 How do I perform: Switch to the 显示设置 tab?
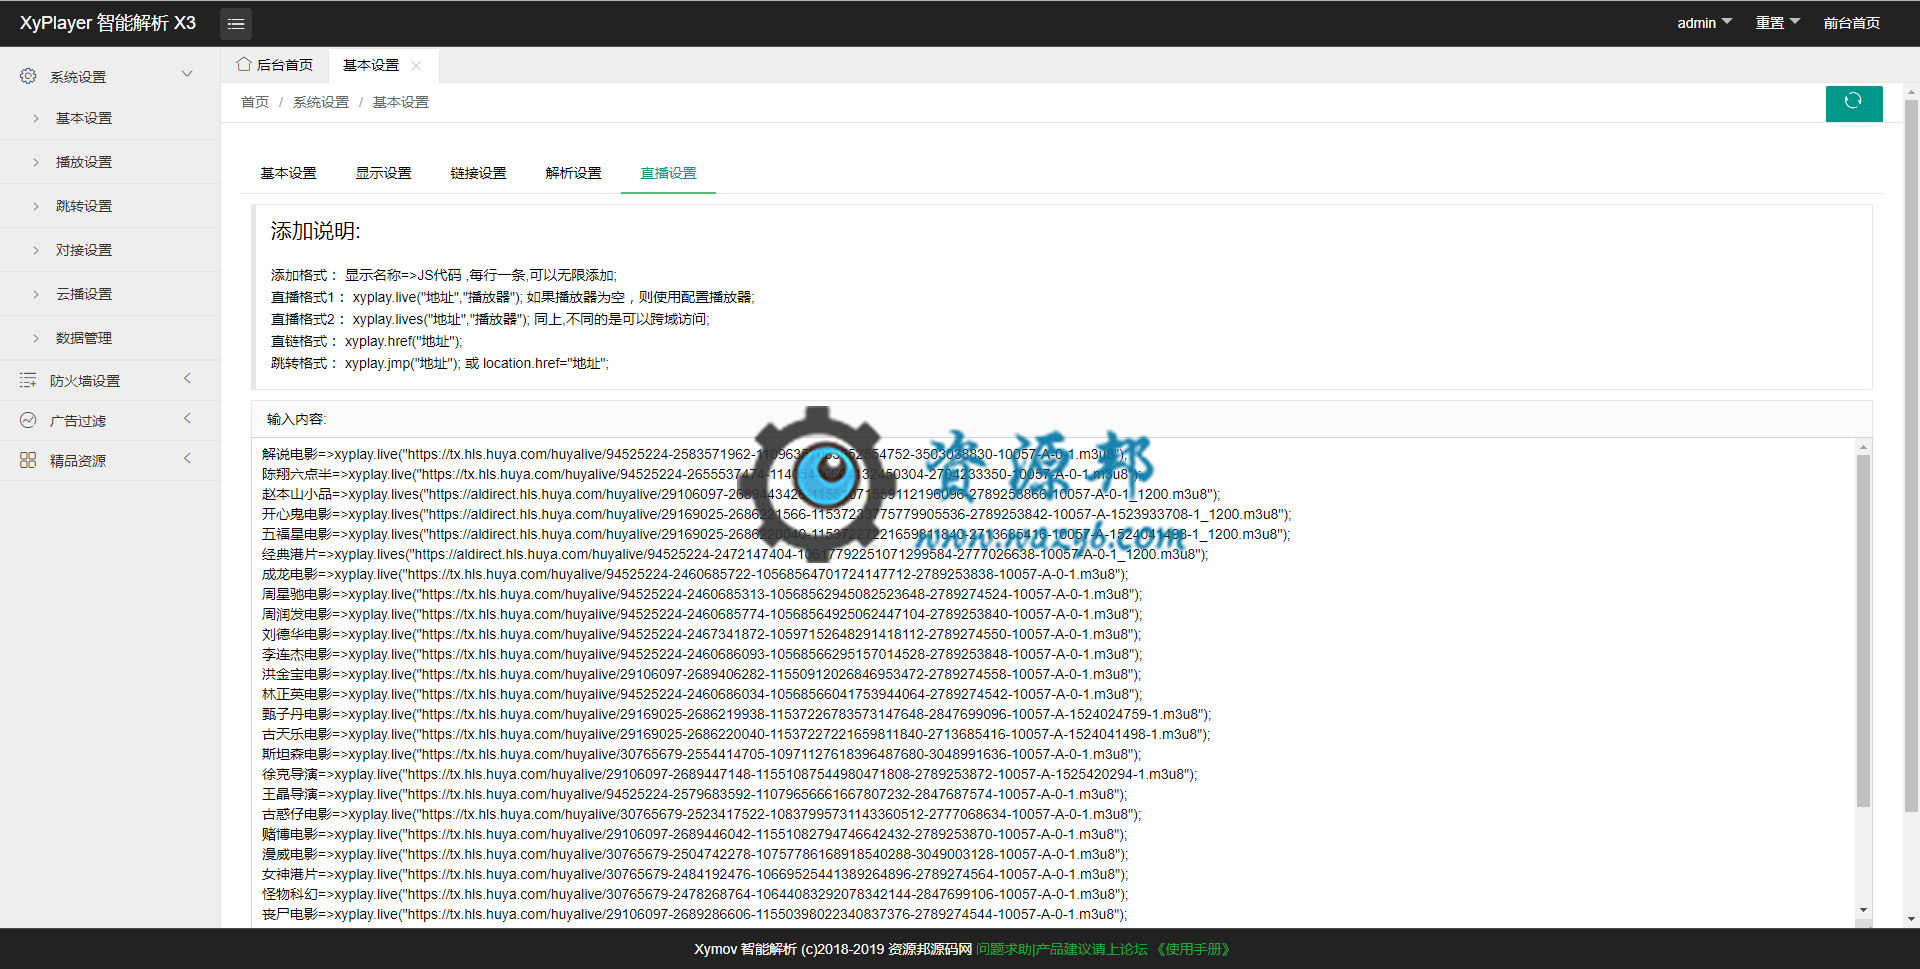[x=383, y=173]
